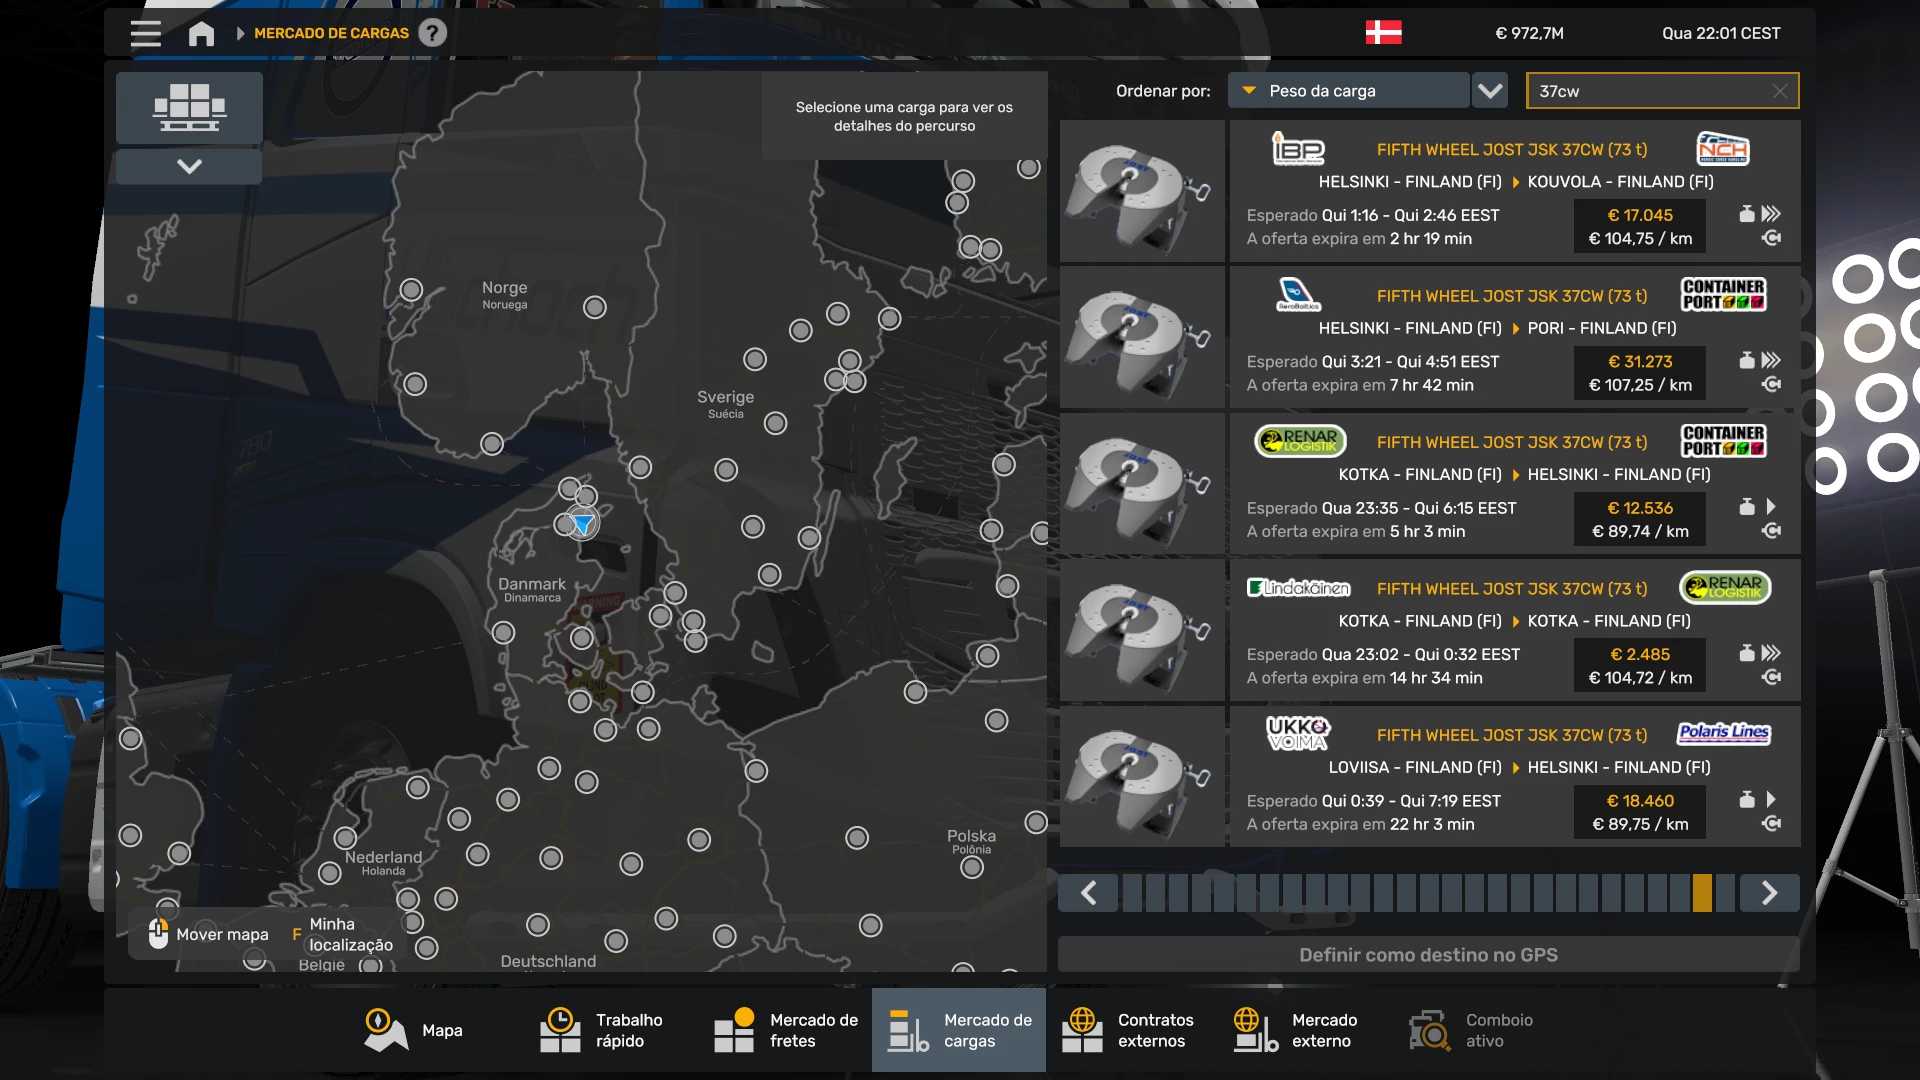Open the Peso da carga sort dropdown
This screenshot has height=1080, width=1920.
(x=1348, y=91)
